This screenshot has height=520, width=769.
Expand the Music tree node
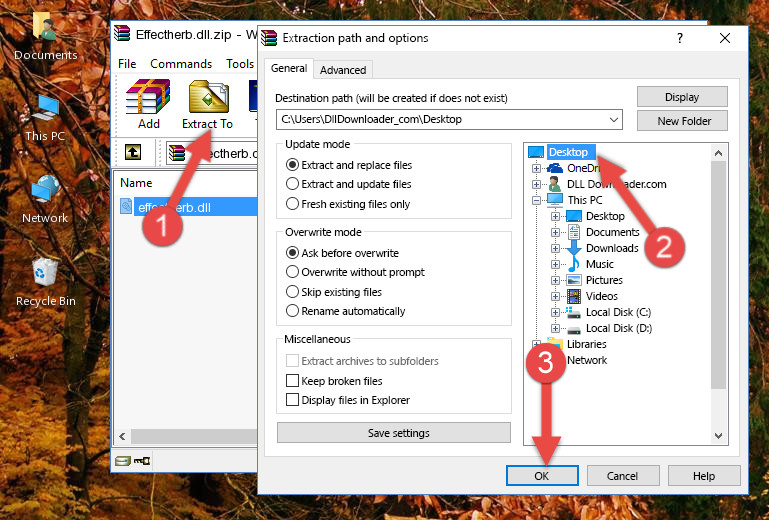(555, 264)
